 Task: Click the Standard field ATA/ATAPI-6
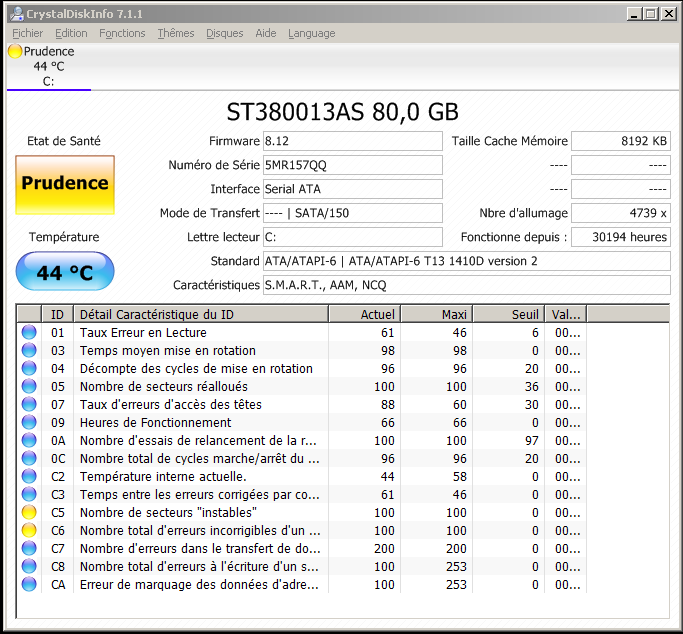coord(467,261)
